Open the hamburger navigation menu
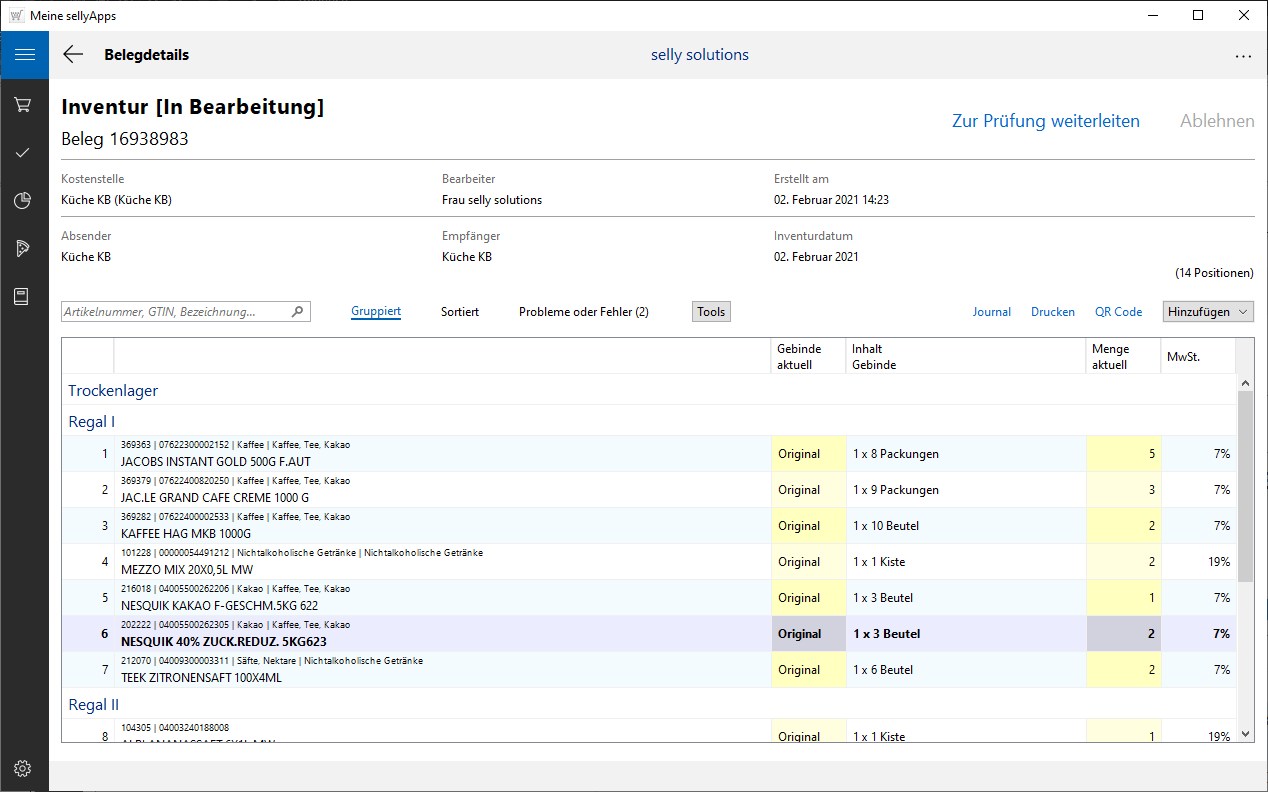1268x792 pixels. point(24,55)
